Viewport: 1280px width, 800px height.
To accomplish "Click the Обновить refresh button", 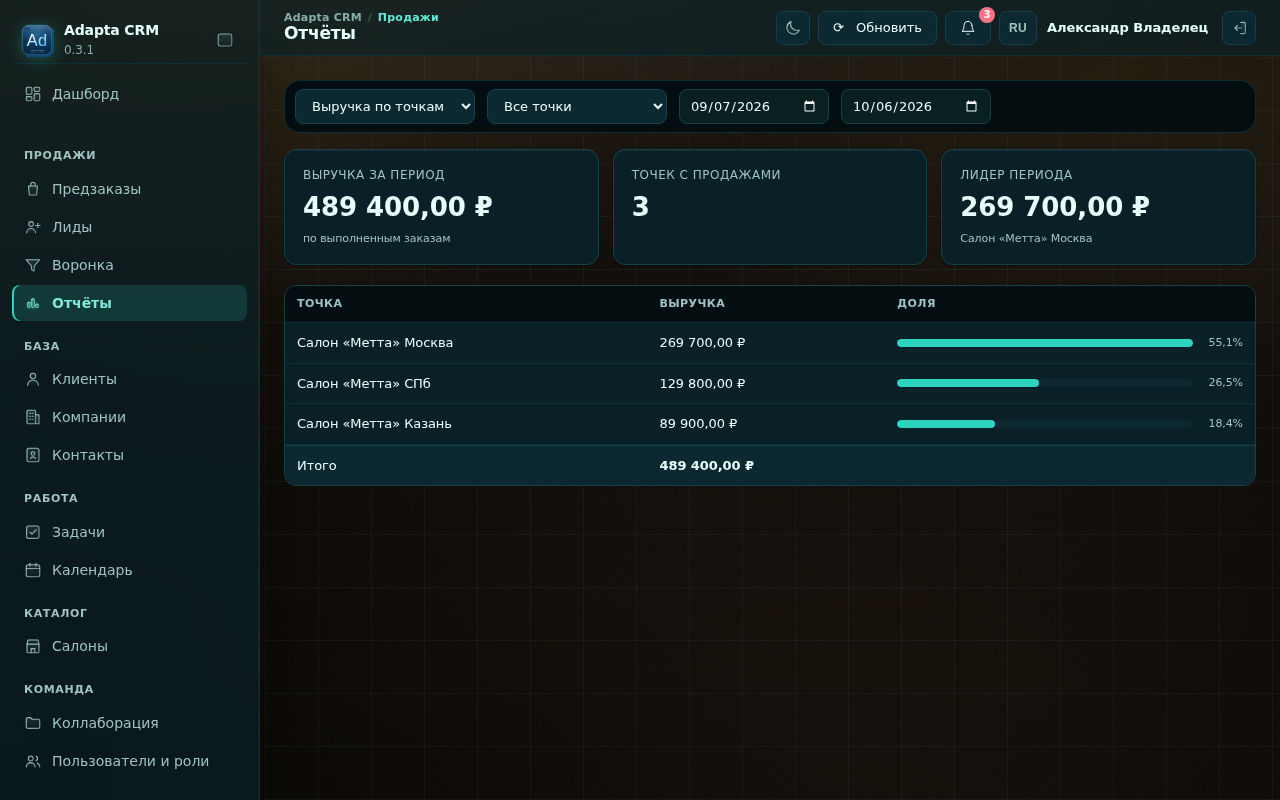I will (x=877, y=28).
